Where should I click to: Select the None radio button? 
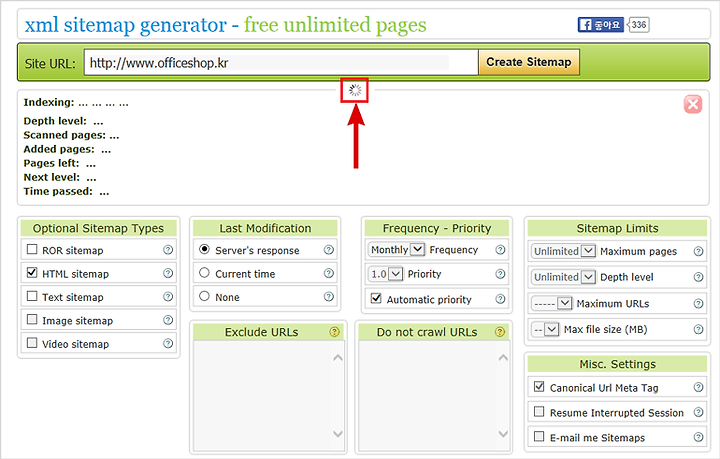[204, 296]
